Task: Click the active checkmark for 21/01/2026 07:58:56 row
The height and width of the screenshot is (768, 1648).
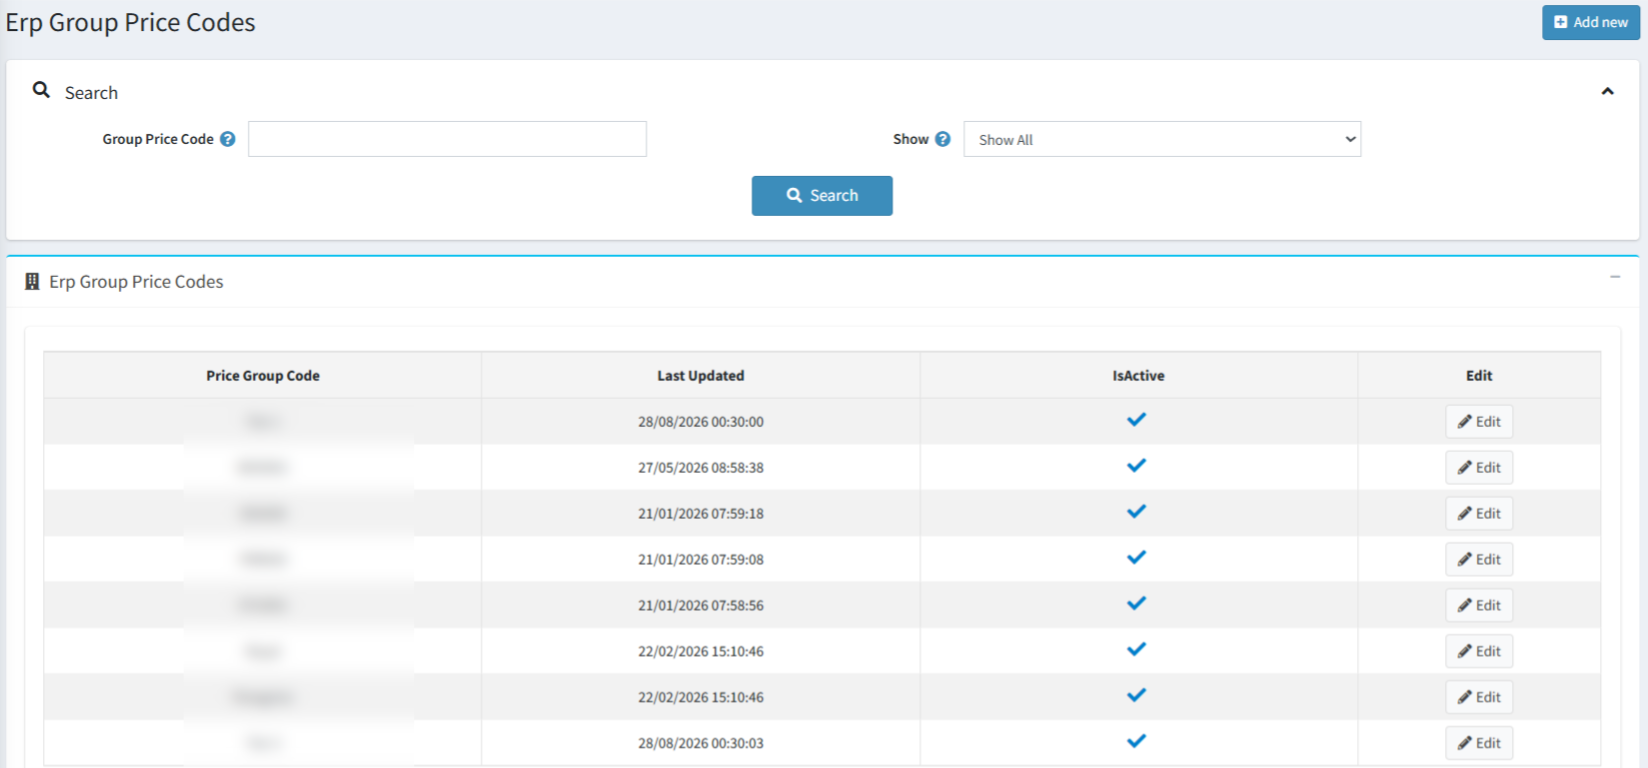Action: coord(1136,604)
